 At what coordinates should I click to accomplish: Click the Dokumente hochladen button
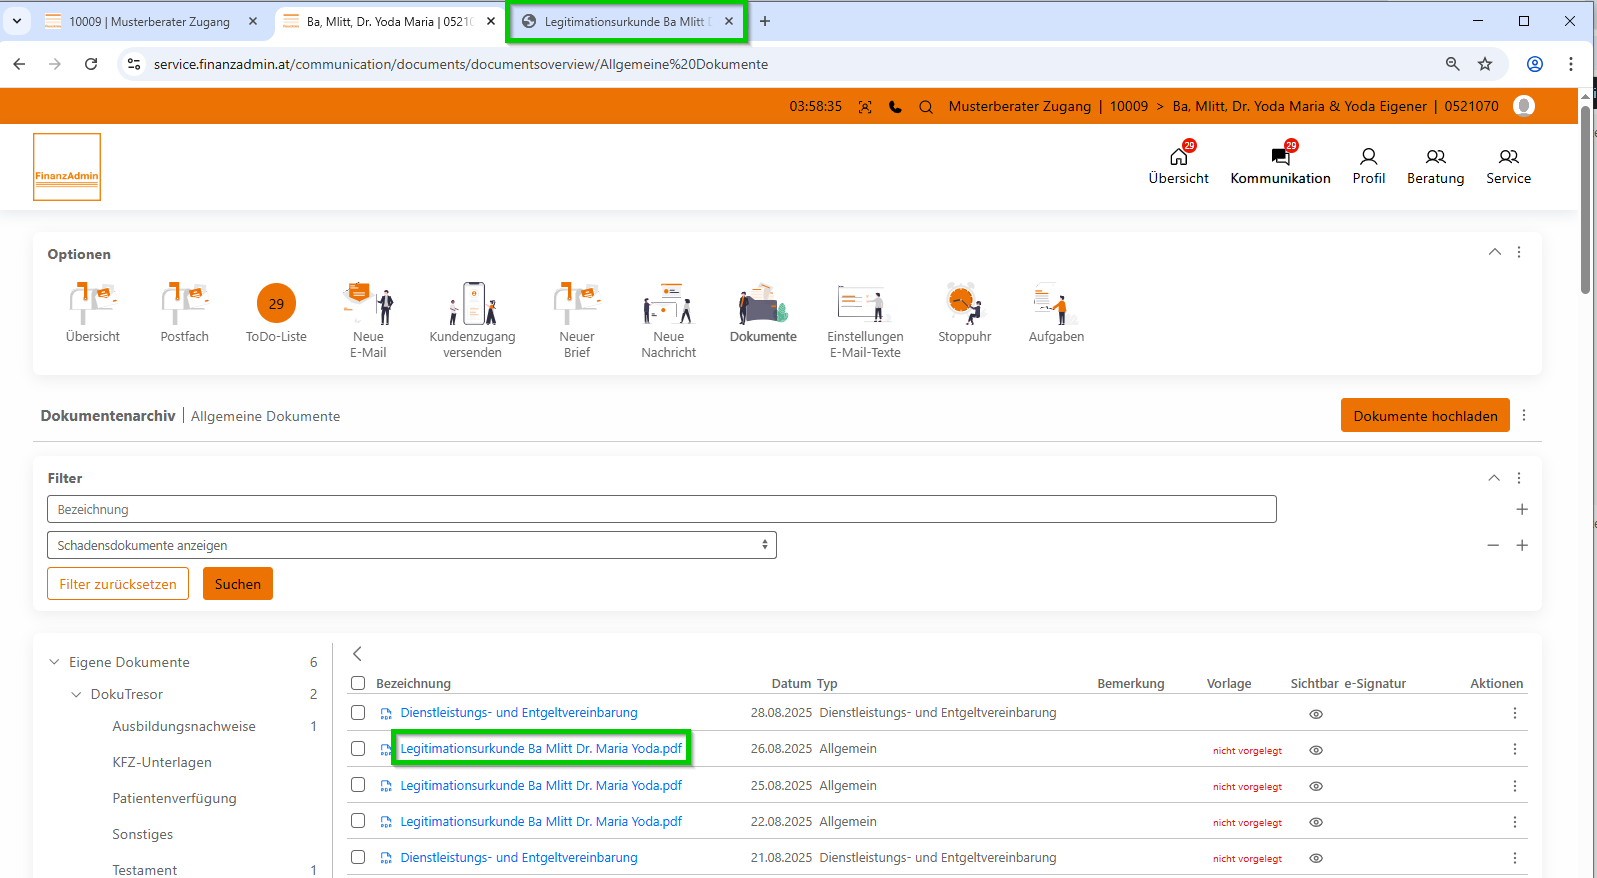pos(1424,416)
